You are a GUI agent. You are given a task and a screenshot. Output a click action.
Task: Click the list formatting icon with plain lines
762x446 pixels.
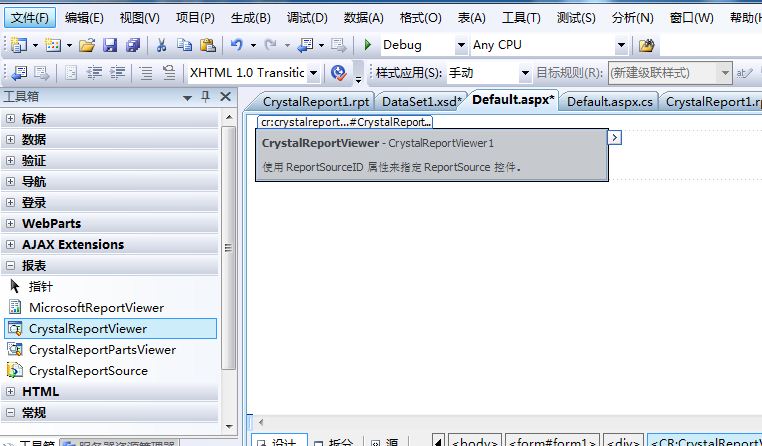click(146, 73)
